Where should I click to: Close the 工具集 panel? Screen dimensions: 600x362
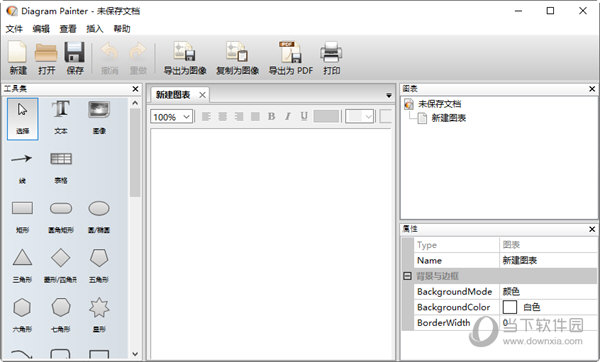pyautogui.click(x=135, y=89)
